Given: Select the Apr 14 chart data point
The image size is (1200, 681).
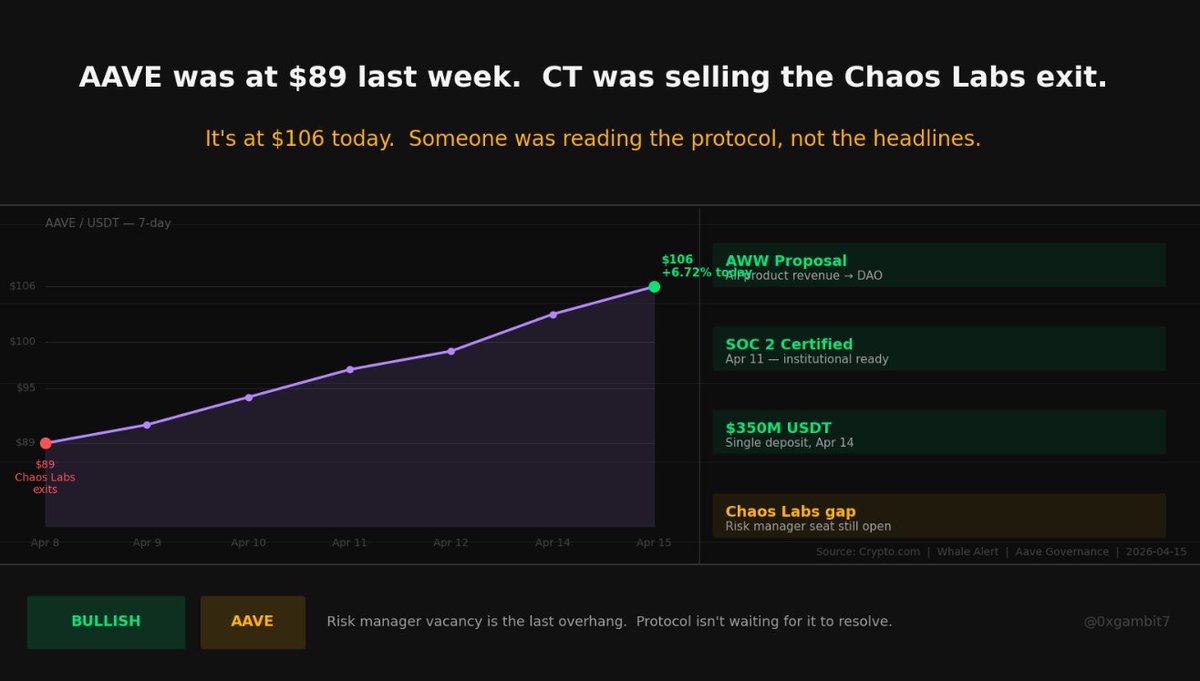Looking at the screenshot, I should point(553,314).
